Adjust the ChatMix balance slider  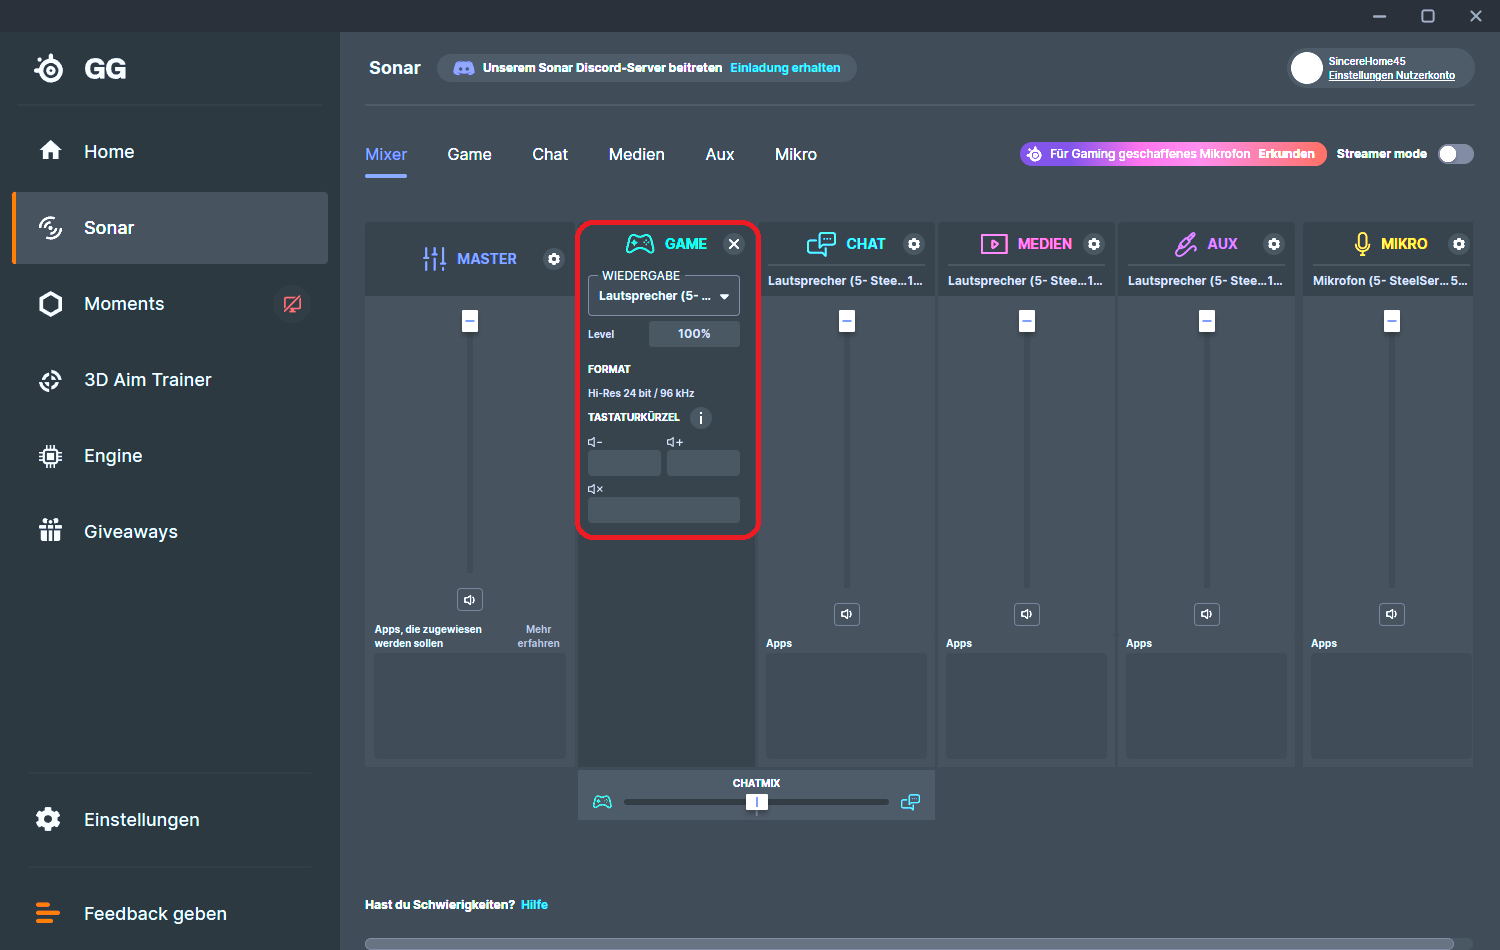point(757,801)
